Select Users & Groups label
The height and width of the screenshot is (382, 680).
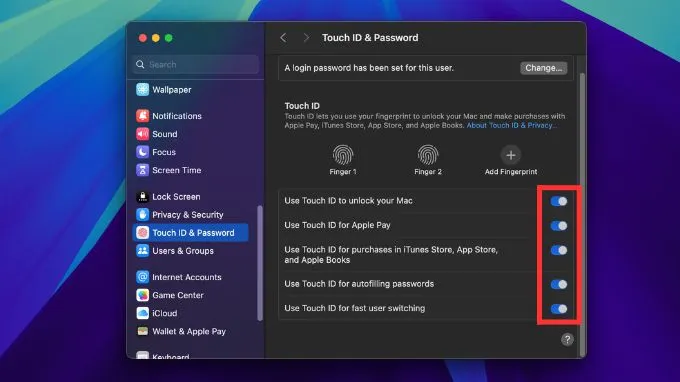183,251
